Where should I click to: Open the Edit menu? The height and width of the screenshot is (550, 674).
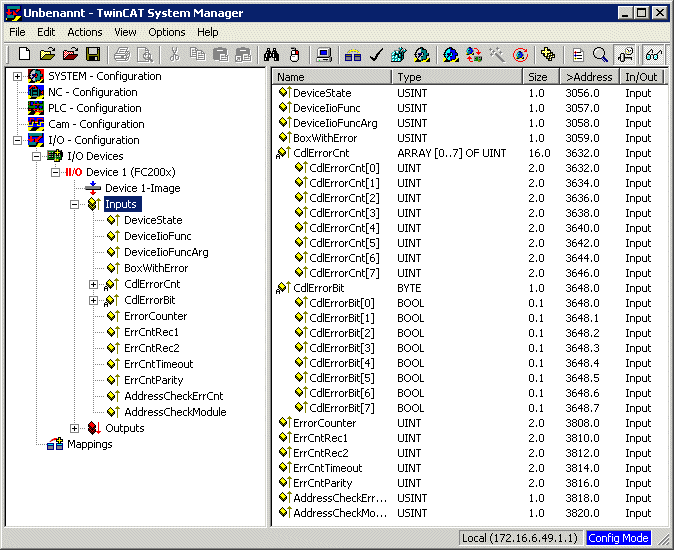tap(46, 32)
